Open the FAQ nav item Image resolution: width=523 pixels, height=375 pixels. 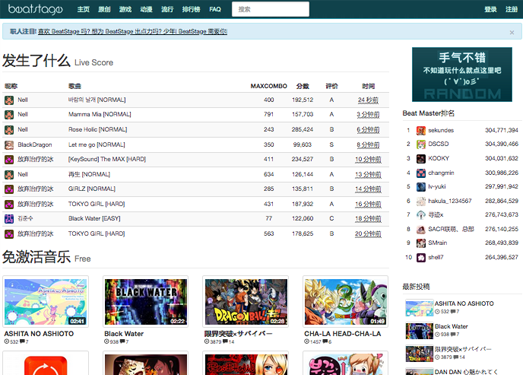[x=215, y=9]
